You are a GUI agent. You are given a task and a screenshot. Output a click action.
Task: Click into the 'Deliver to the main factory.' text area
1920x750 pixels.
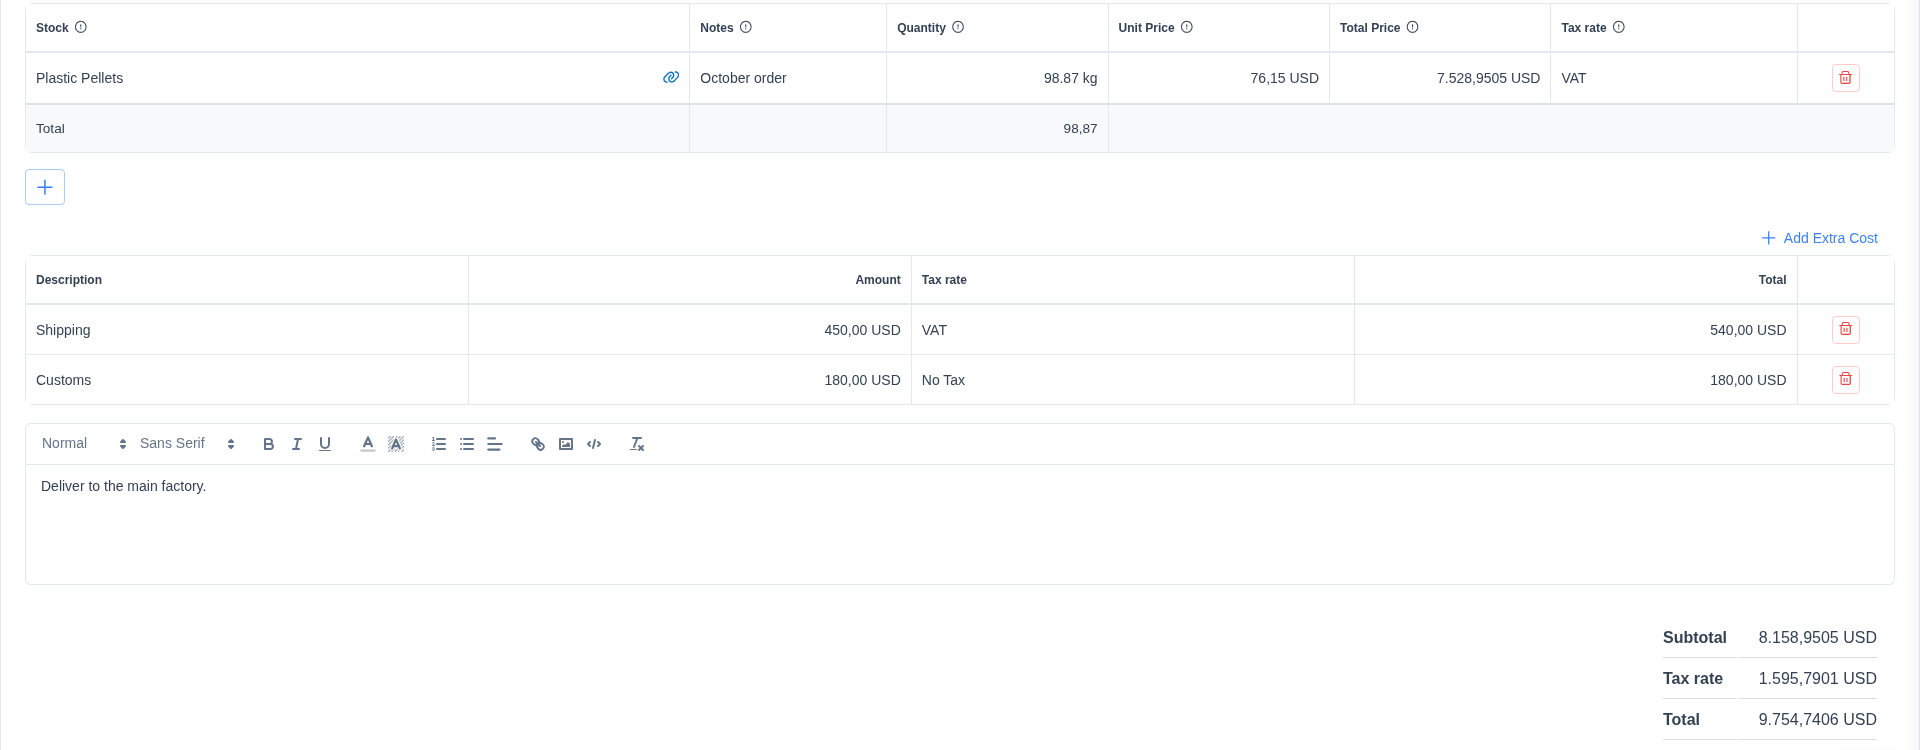(x=960, y=524)
